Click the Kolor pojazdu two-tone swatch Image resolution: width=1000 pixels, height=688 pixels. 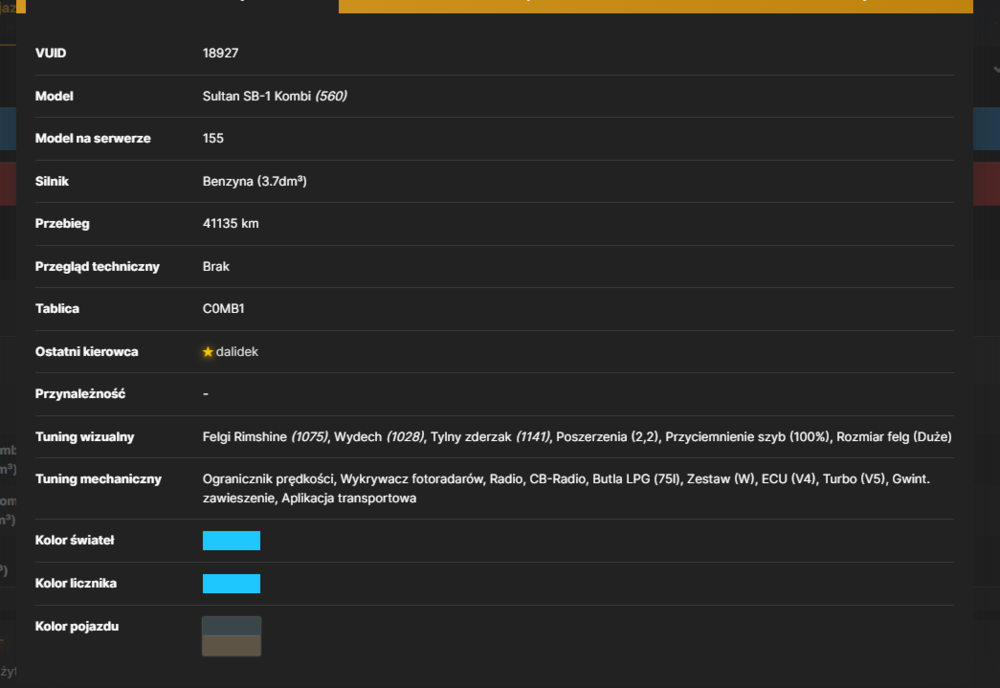pyautogui.click(x=232, y=636)
